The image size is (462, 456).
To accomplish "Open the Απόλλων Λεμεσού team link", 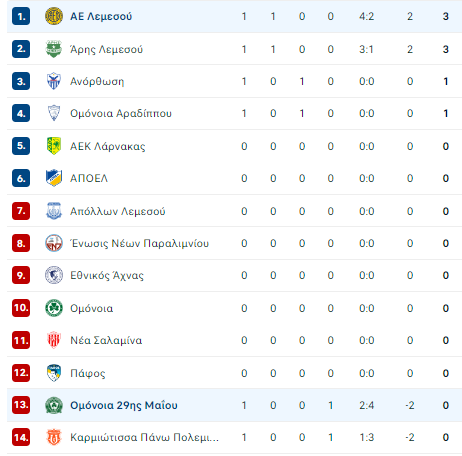I will click(x=117, y=211).
